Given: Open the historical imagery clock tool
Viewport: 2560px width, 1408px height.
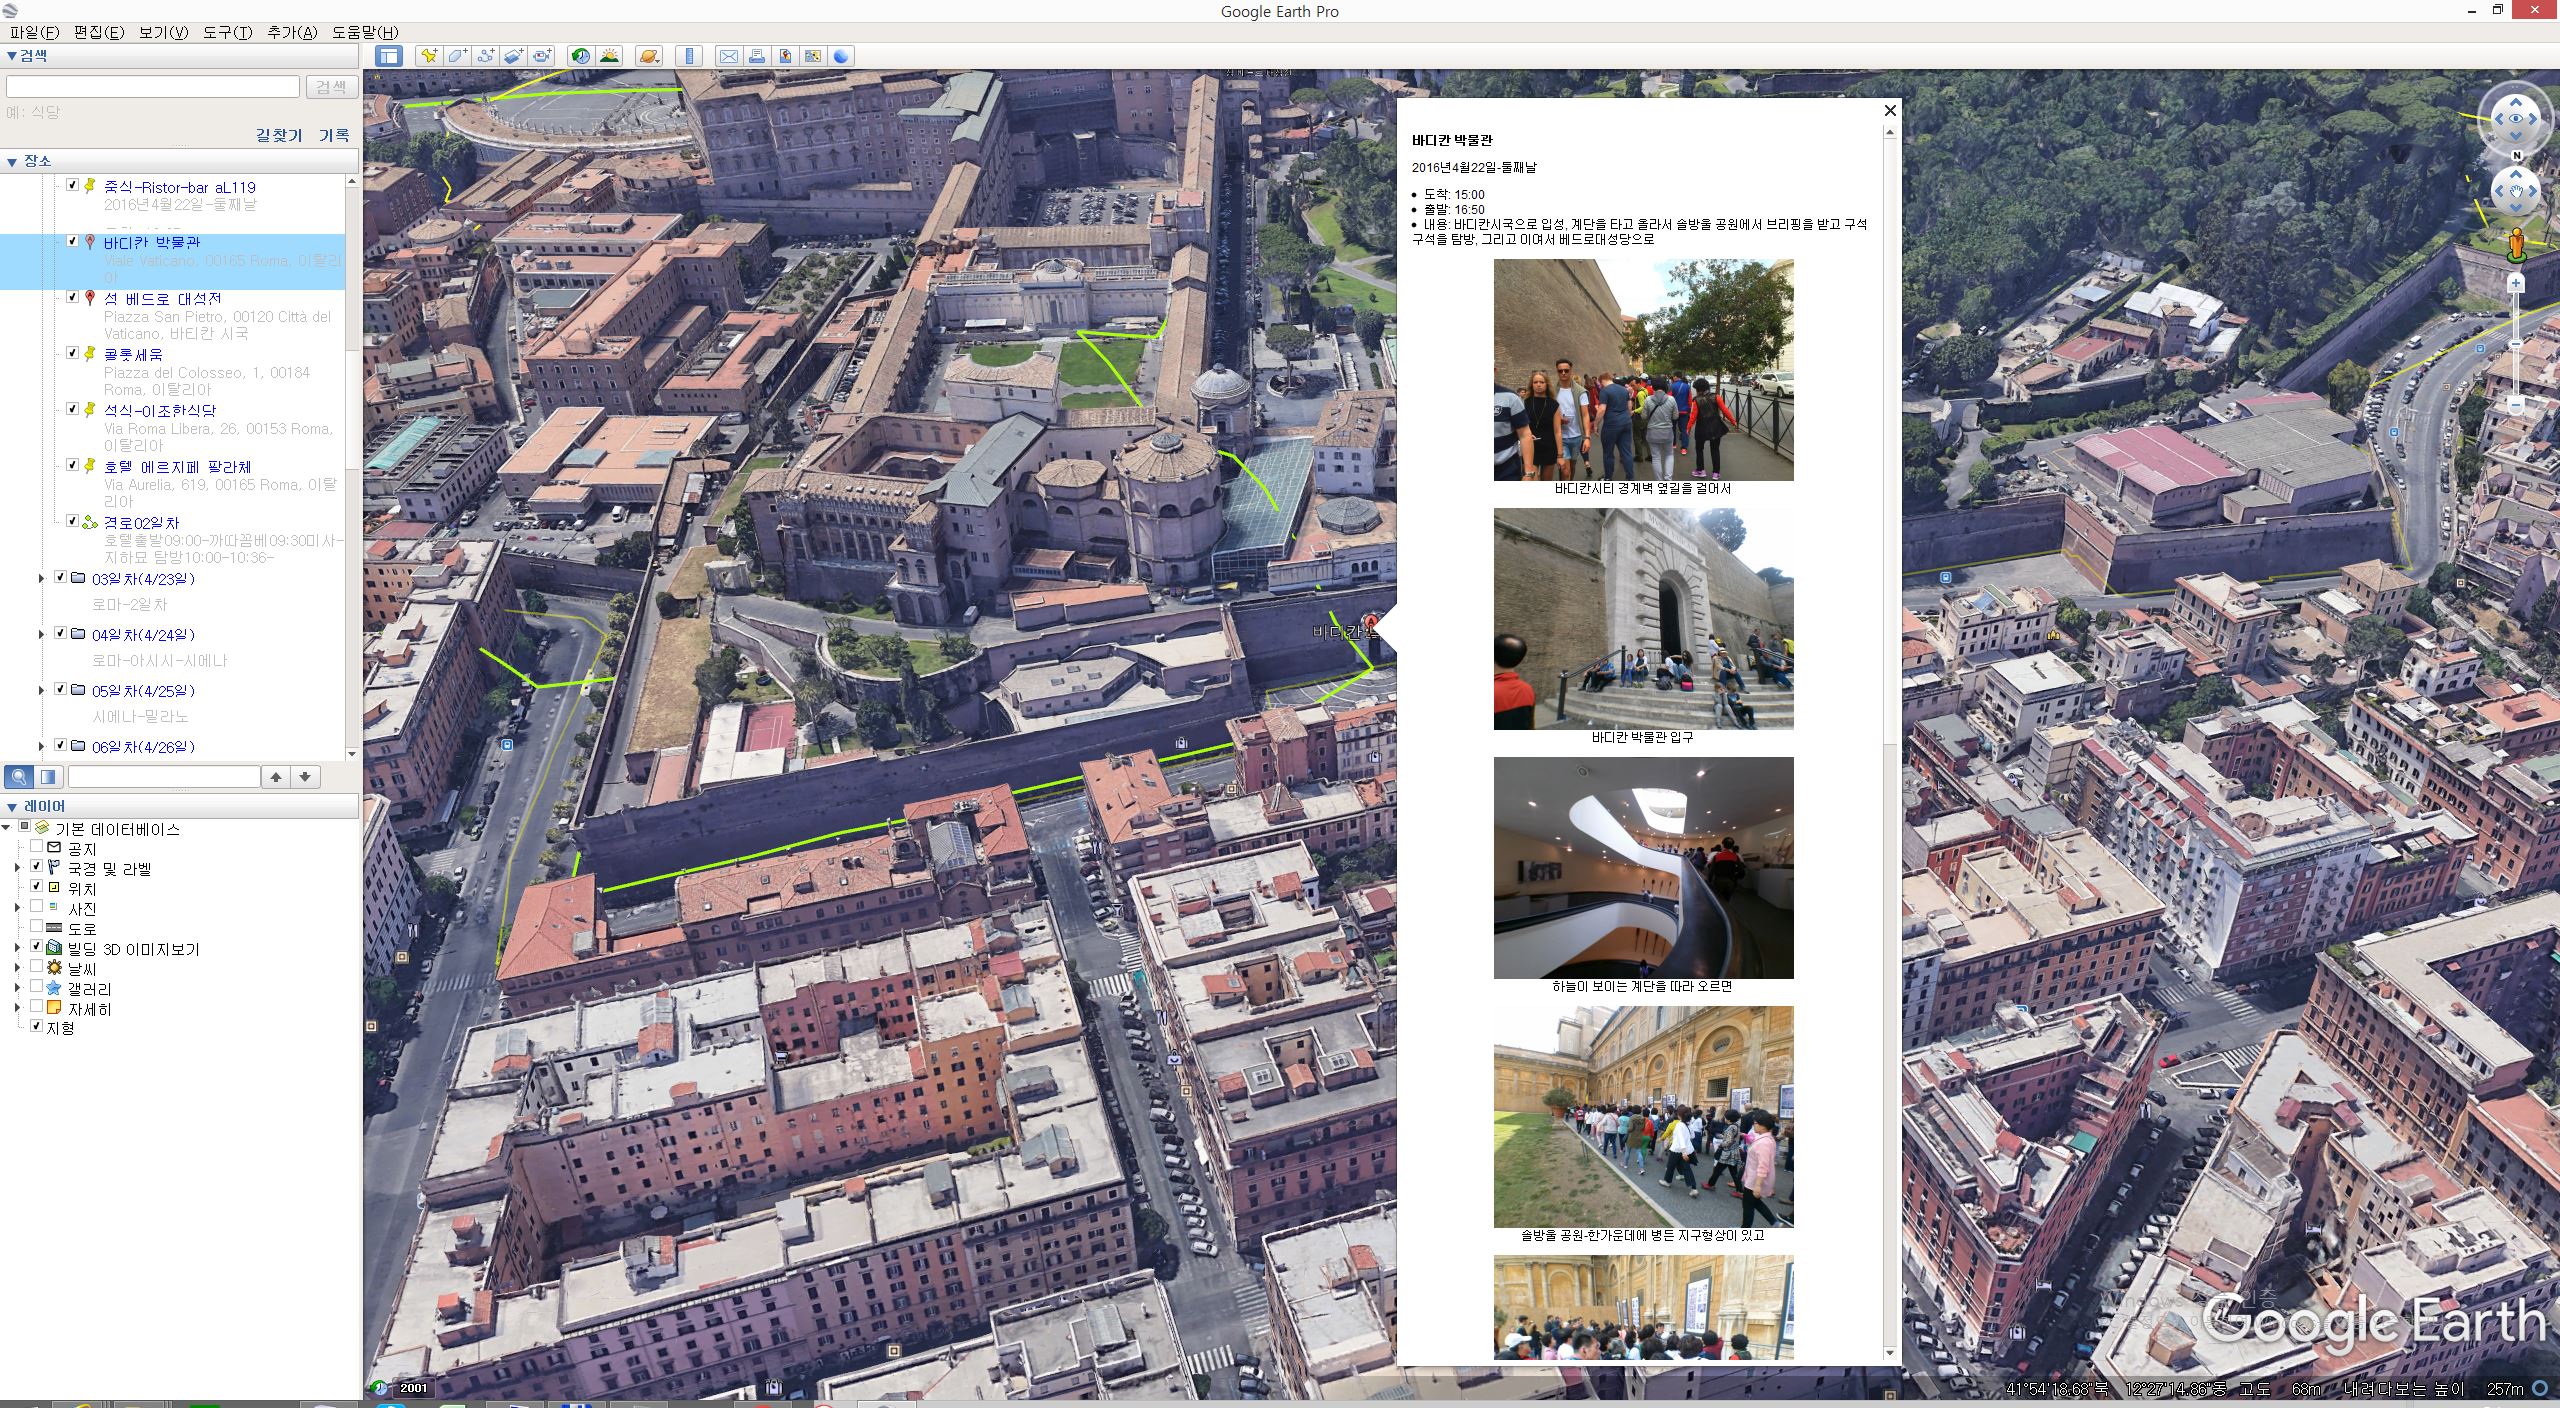Looking at the screenshot, I should click(x=580, y=56).
